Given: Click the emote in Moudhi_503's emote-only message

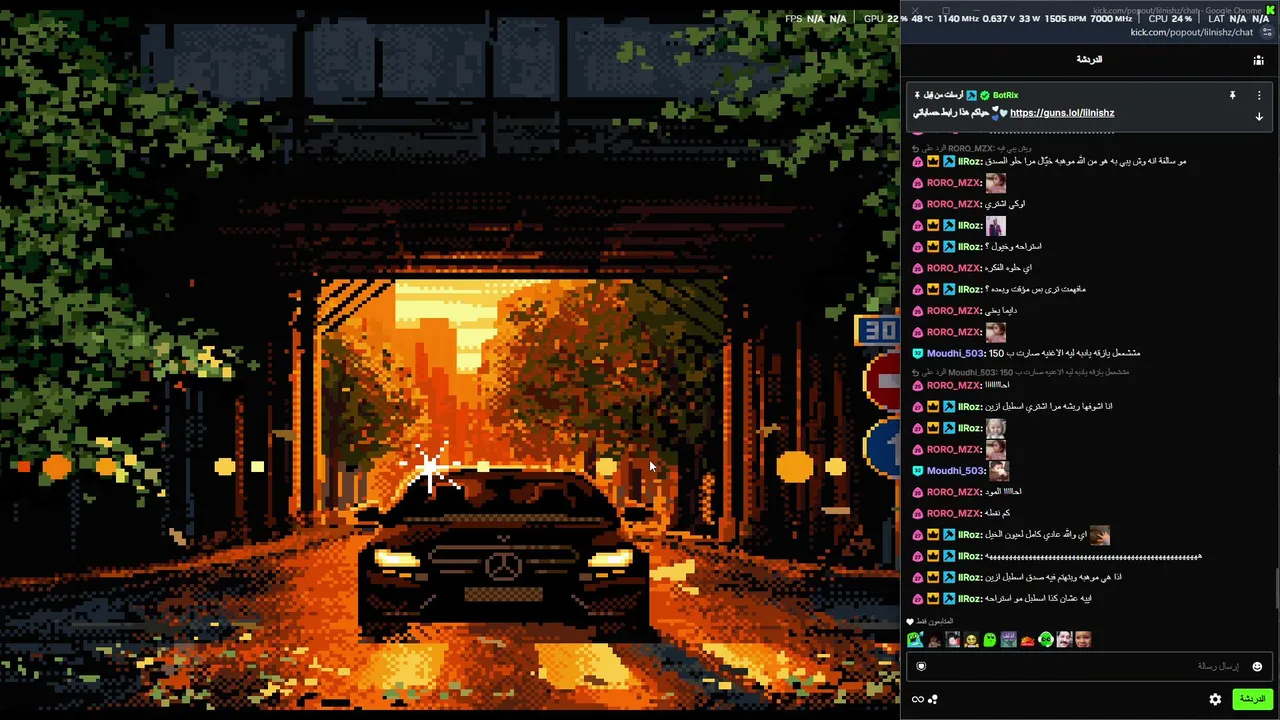Looking at the screenshot, I should click(x=998, y=471).
